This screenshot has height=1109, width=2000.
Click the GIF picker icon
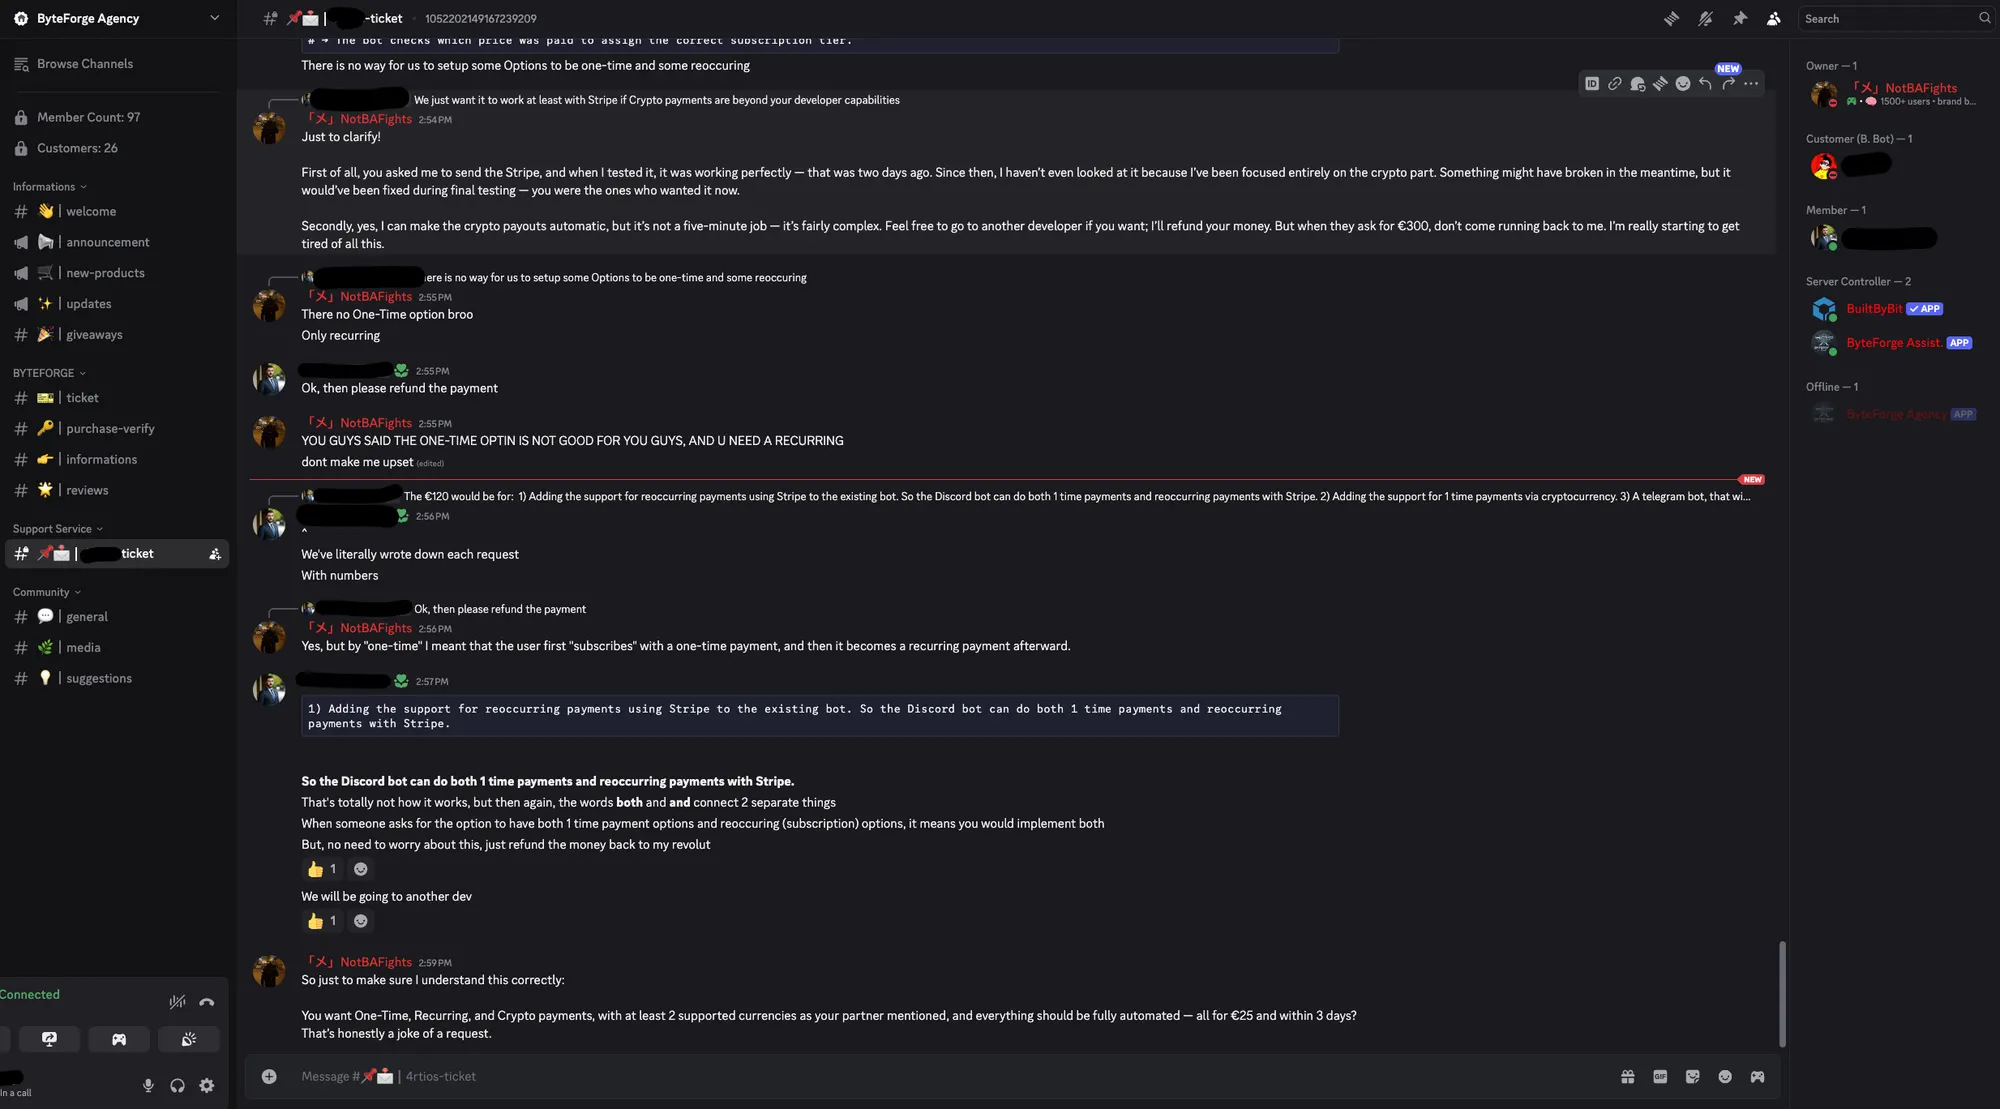point(1660,1077)
